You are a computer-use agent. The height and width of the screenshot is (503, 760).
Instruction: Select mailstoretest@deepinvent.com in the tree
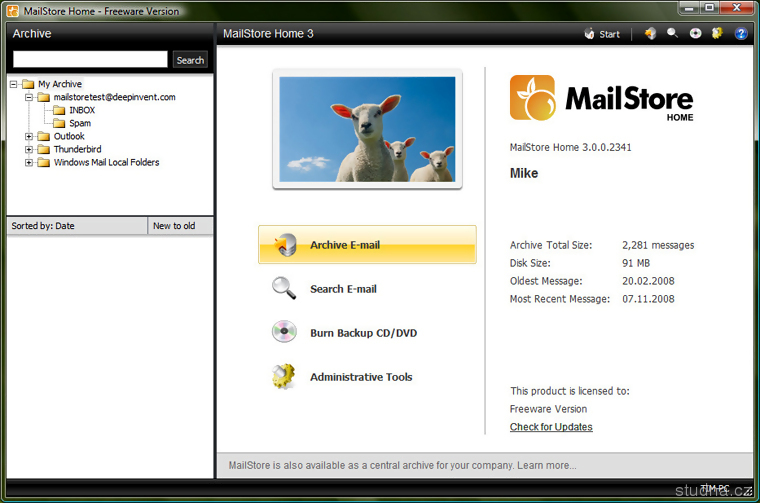point(114,97)
